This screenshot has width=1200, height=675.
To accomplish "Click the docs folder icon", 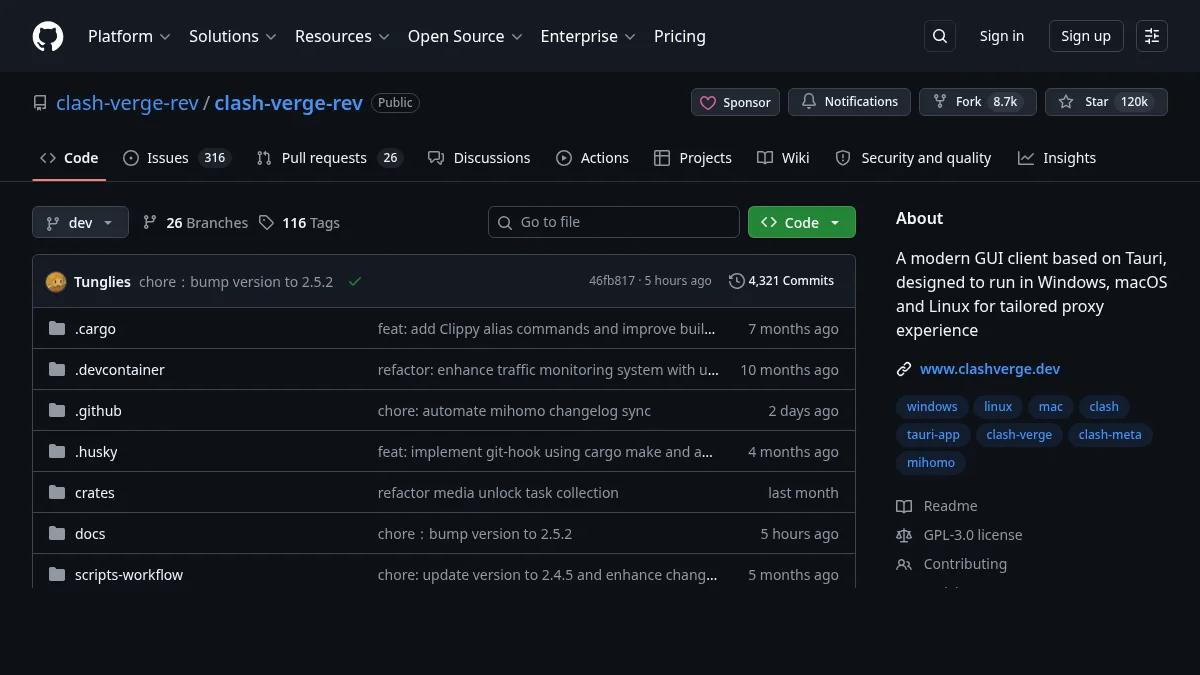I will pyautogui.click(x=57, y=534).
